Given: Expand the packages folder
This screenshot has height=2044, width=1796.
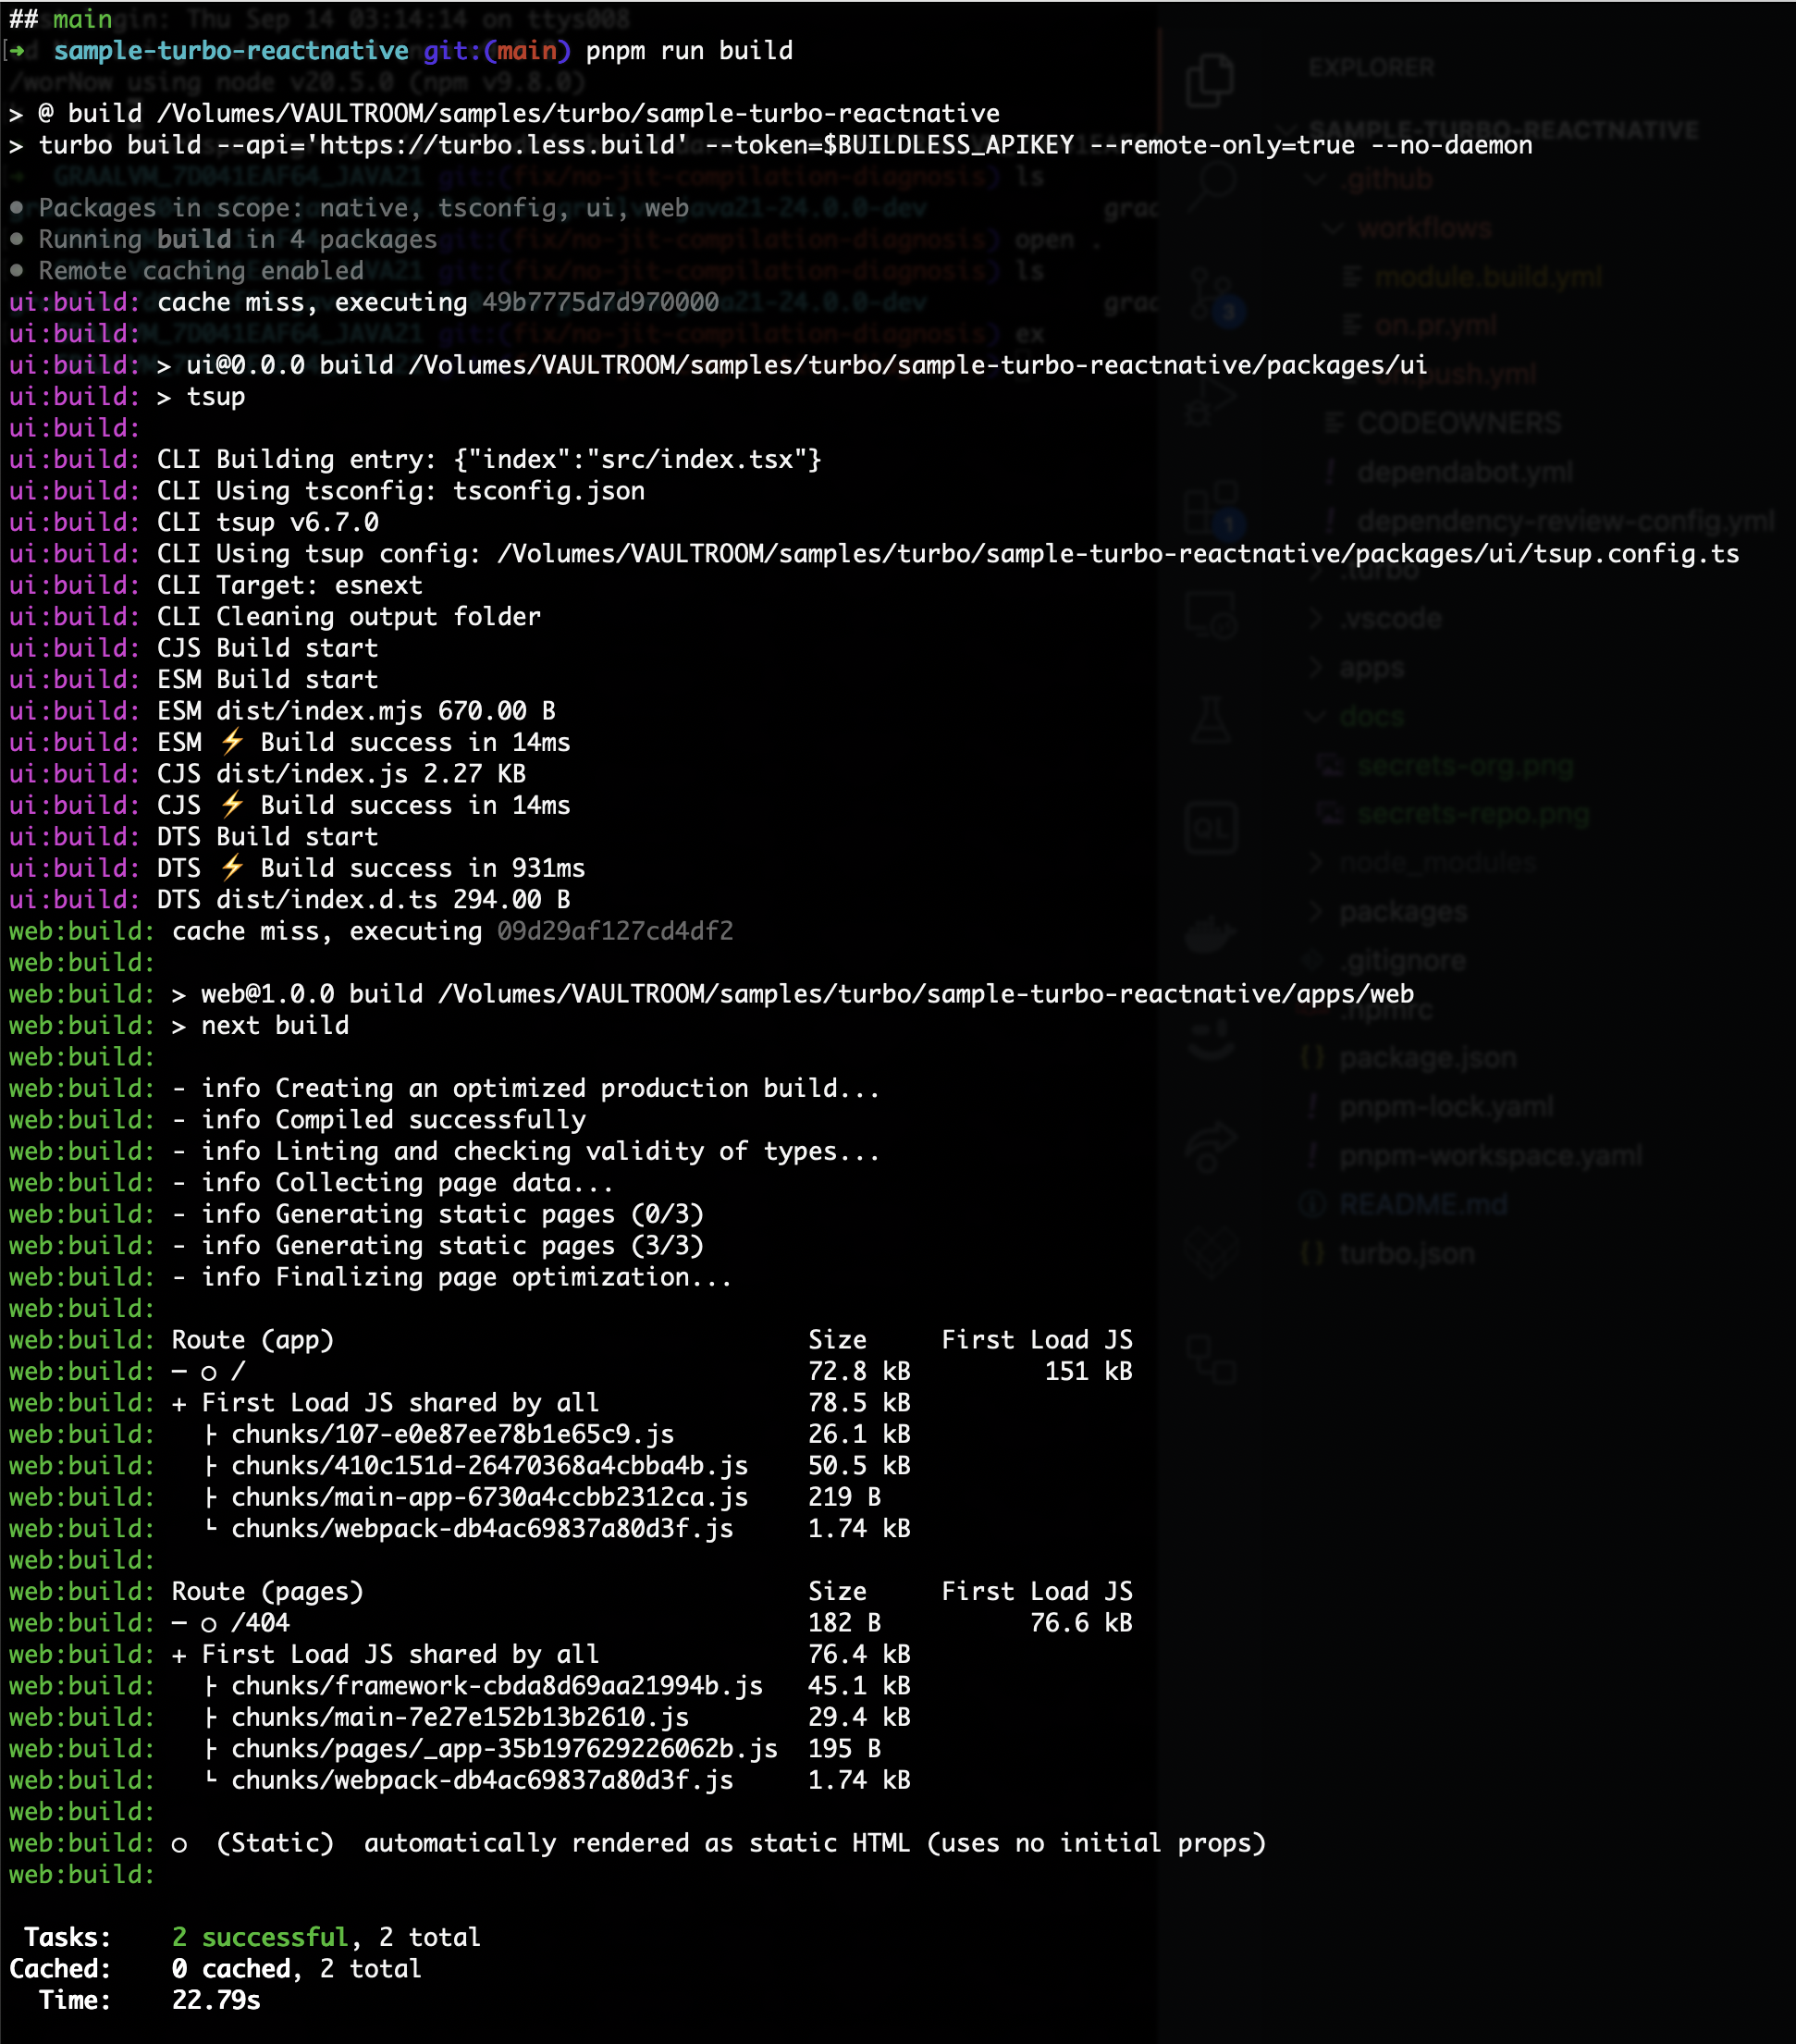Looking at the screenshot, I should click(1403, 912).
